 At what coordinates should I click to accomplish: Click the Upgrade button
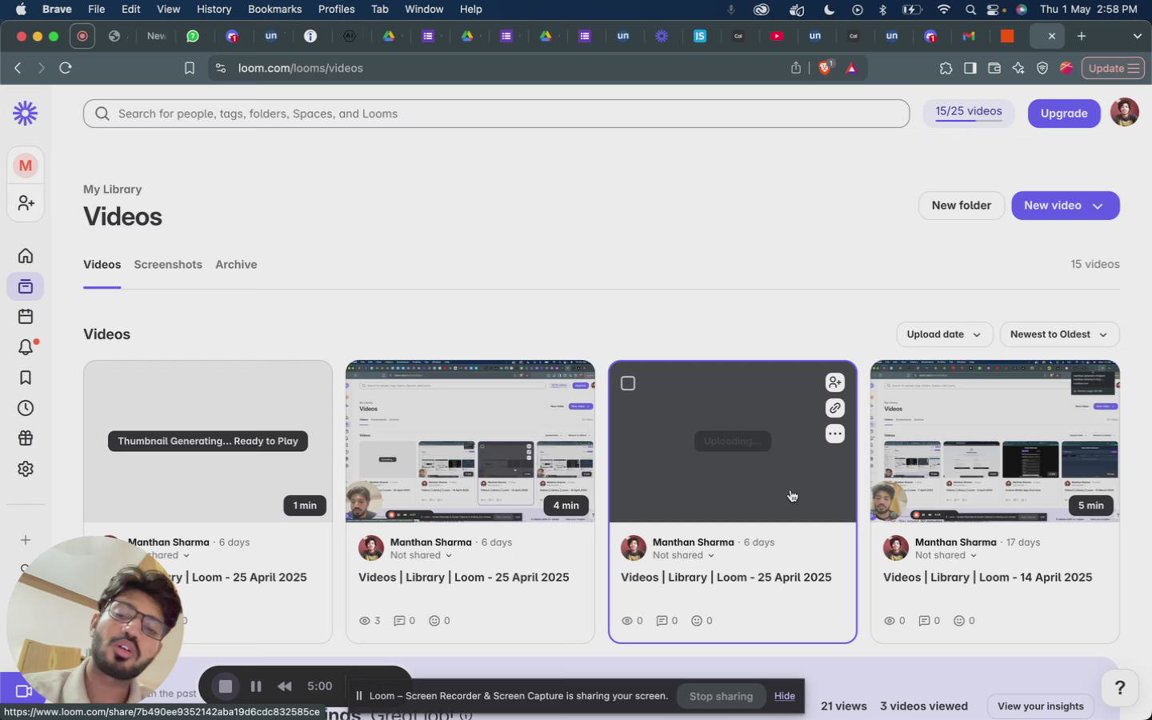(1063, 113)
